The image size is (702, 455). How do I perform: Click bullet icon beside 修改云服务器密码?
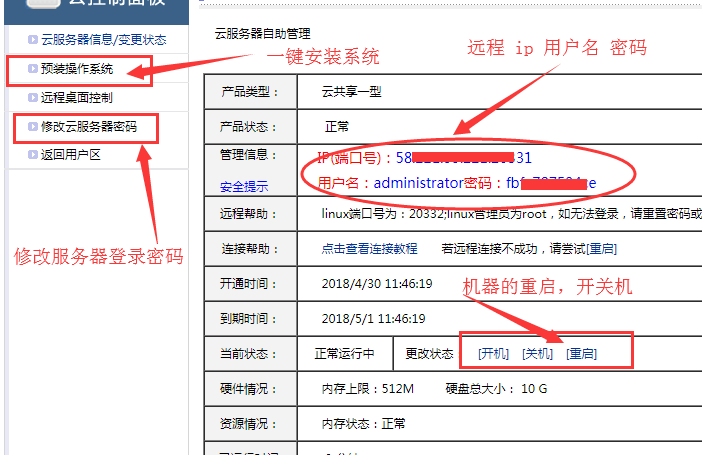click(x=32, y=126)
